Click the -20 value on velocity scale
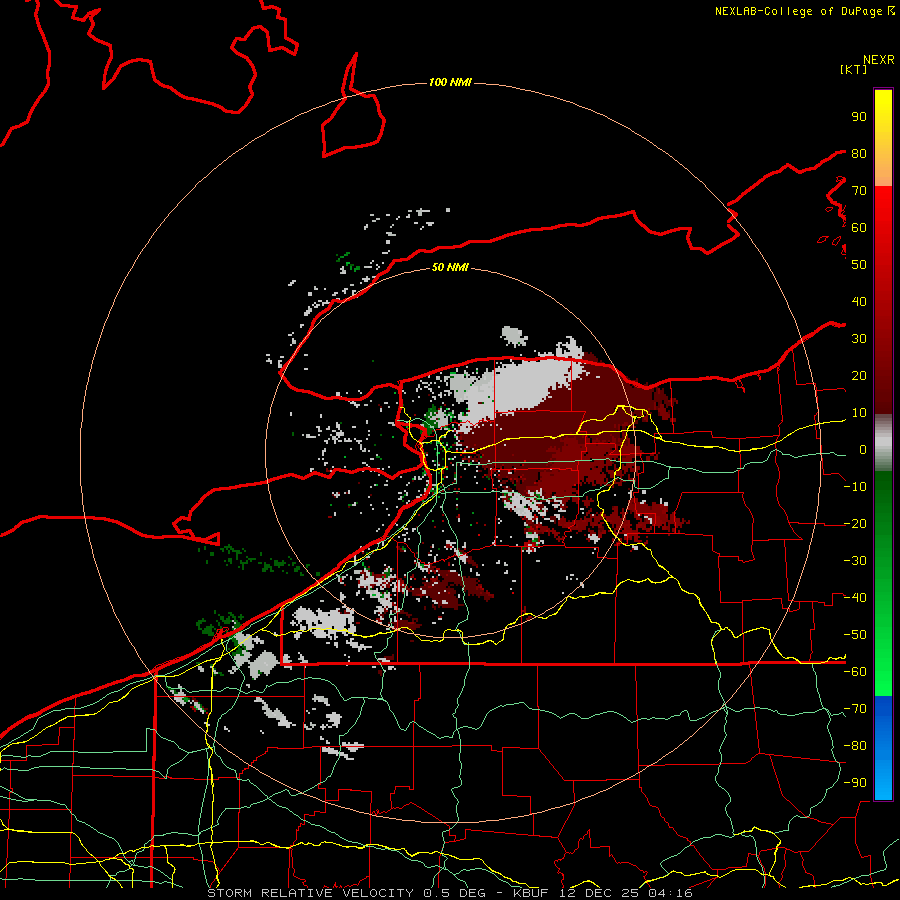 tap(855, 523)
